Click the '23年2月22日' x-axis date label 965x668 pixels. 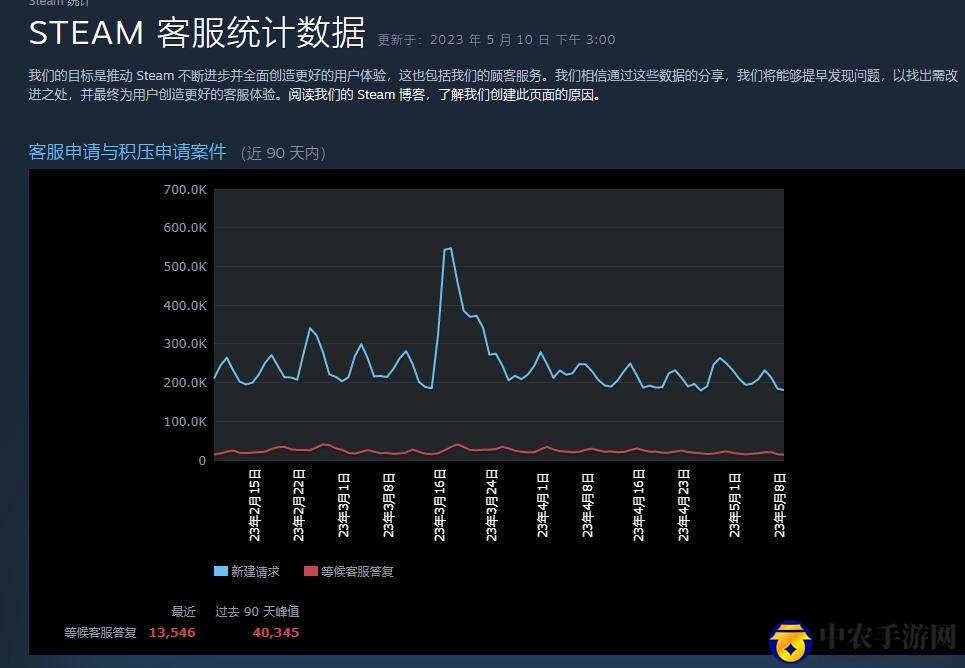[x=299, y=505]
